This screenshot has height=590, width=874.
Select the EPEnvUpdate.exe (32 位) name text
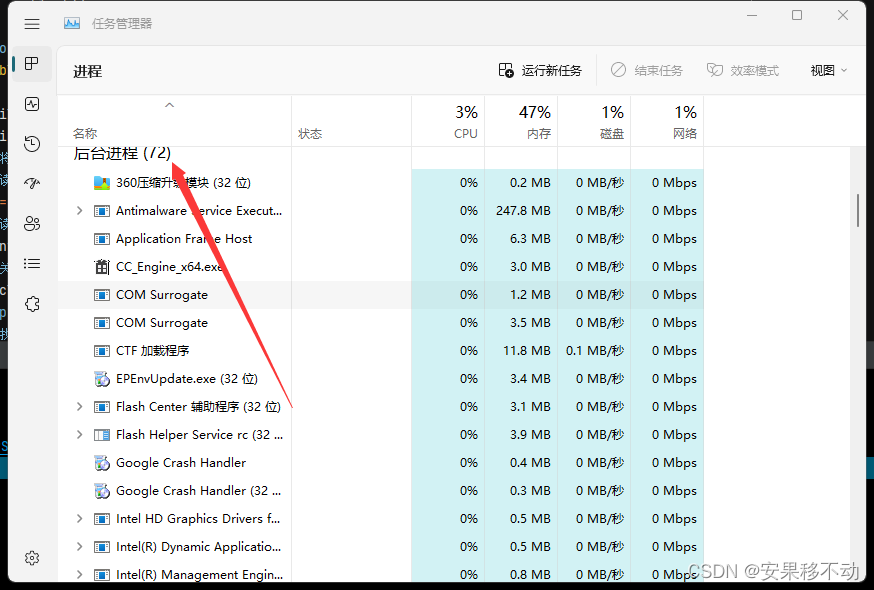[x=187, y=379]
